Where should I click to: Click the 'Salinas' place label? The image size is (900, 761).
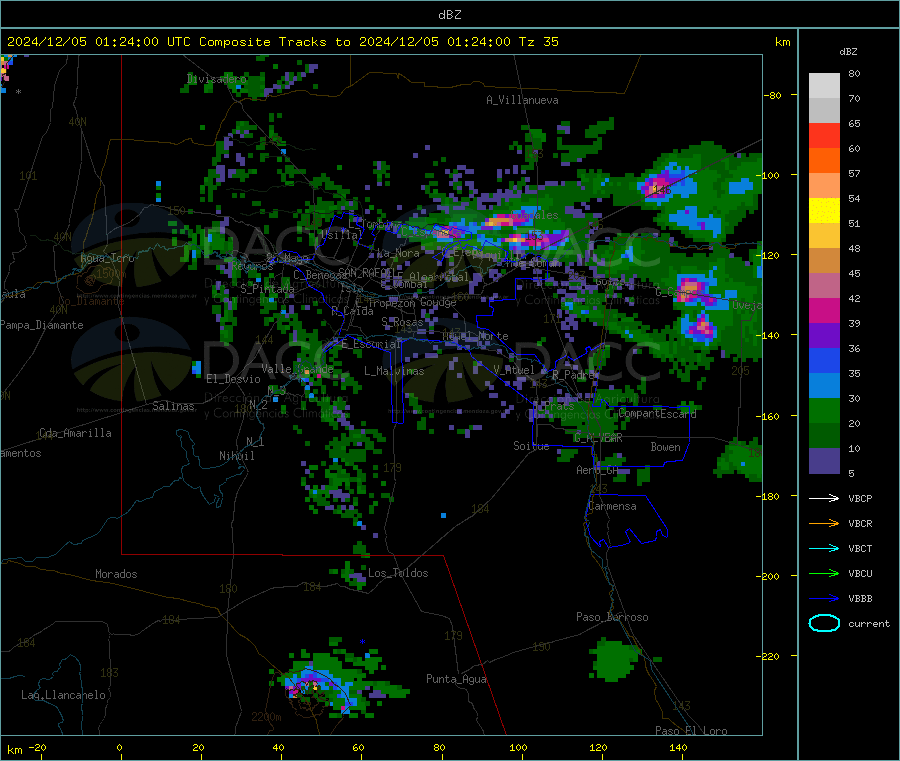pyautogui.click(x=173, y=406)
